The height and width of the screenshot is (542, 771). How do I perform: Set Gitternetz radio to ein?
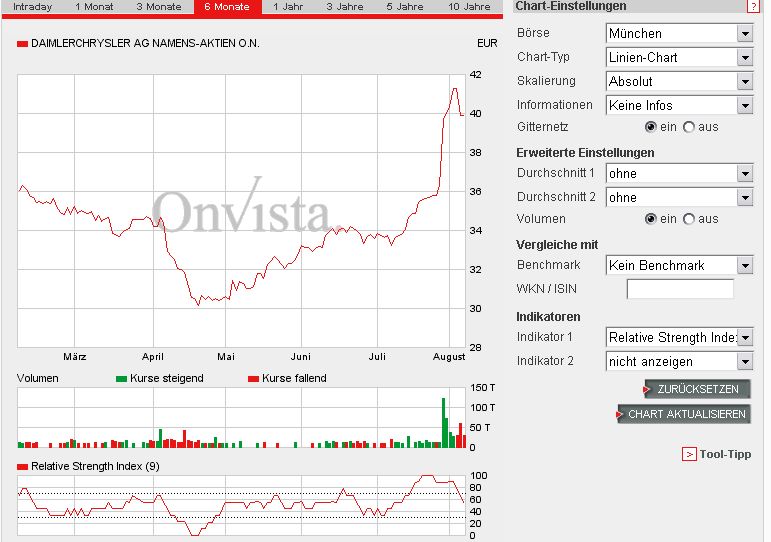[651, 127]
